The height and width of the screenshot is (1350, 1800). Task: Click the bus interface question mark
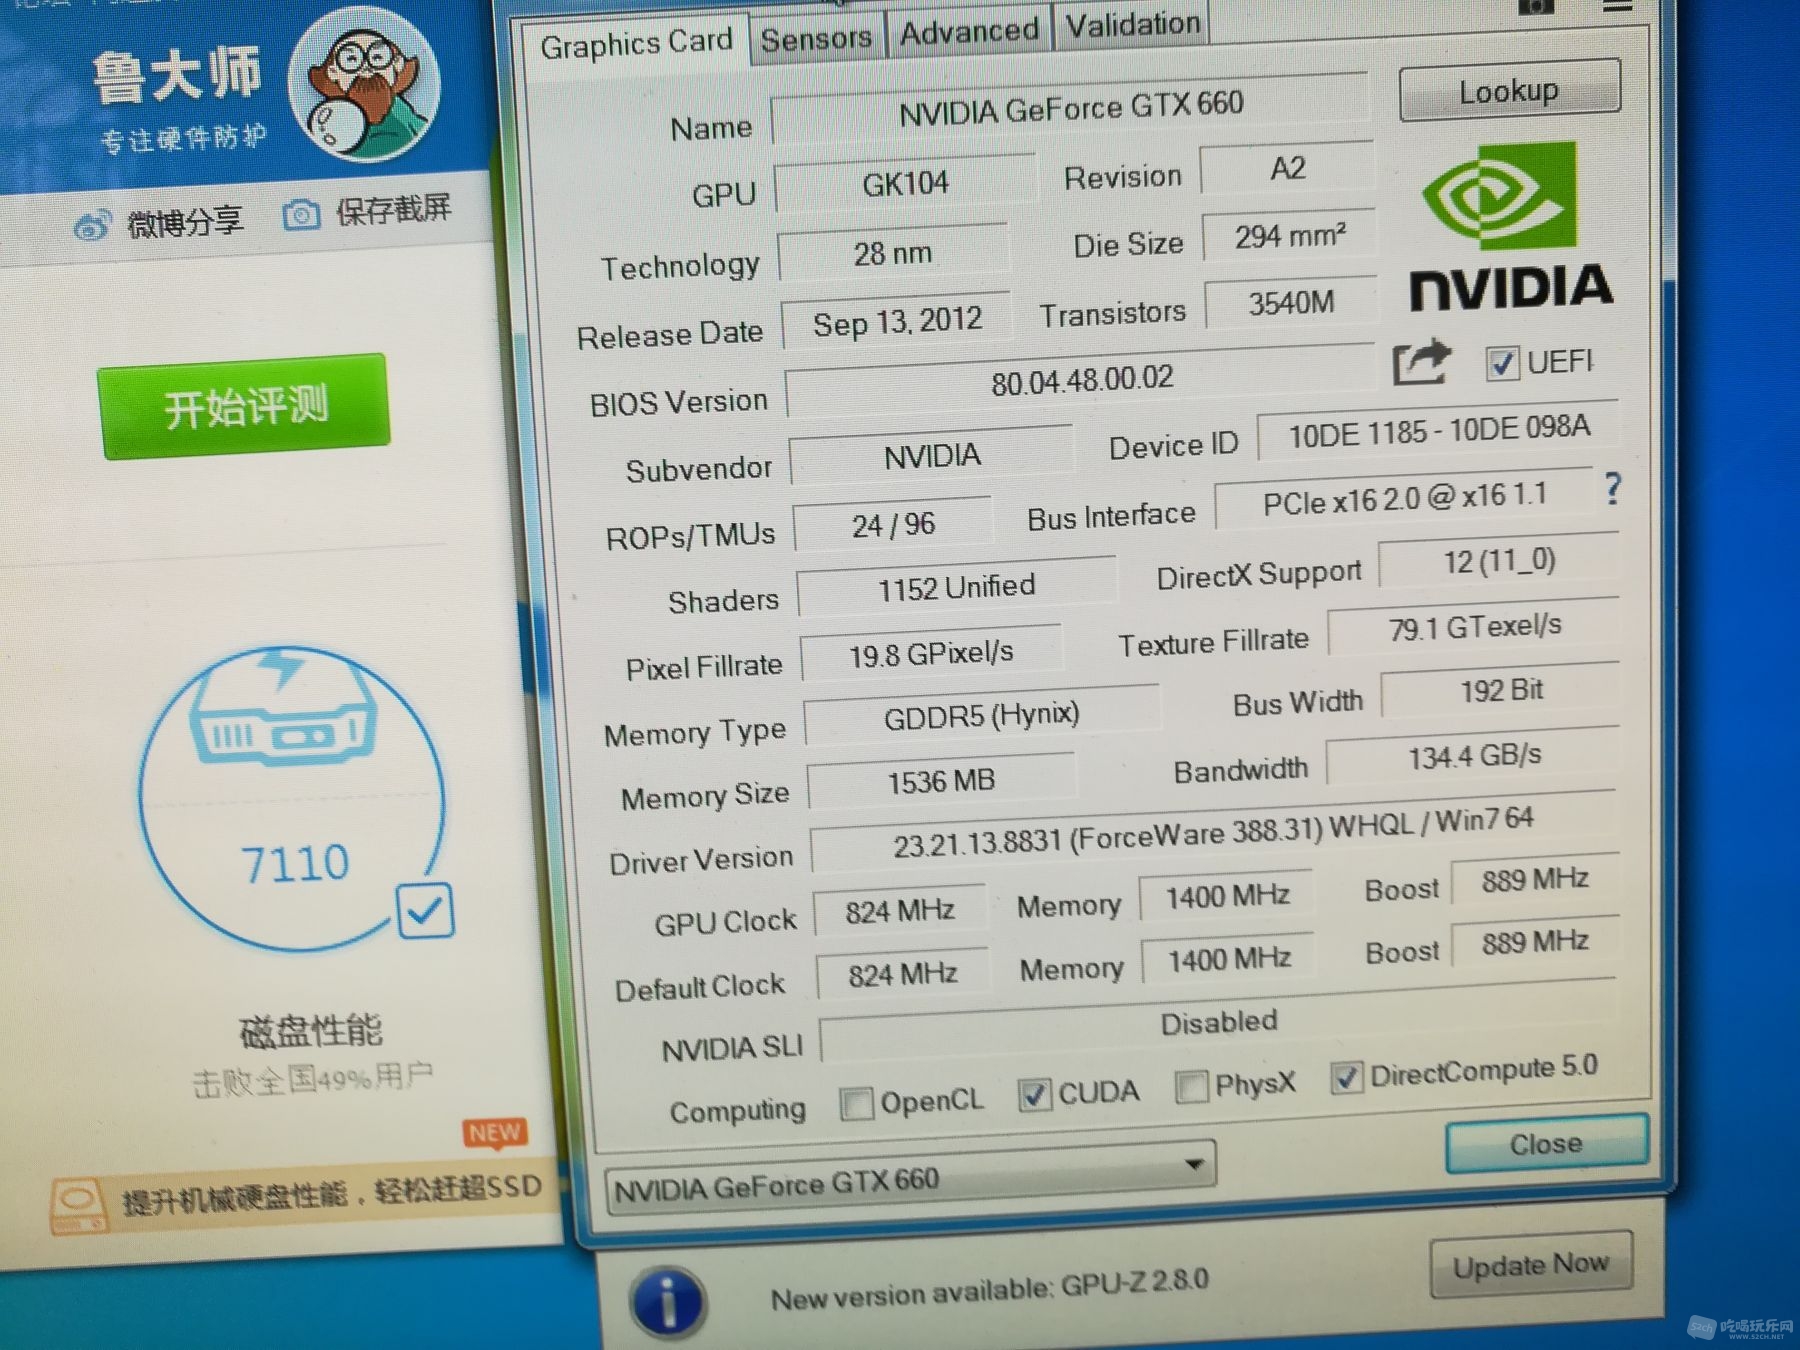pyautogui.click(x=1612, y=488)
